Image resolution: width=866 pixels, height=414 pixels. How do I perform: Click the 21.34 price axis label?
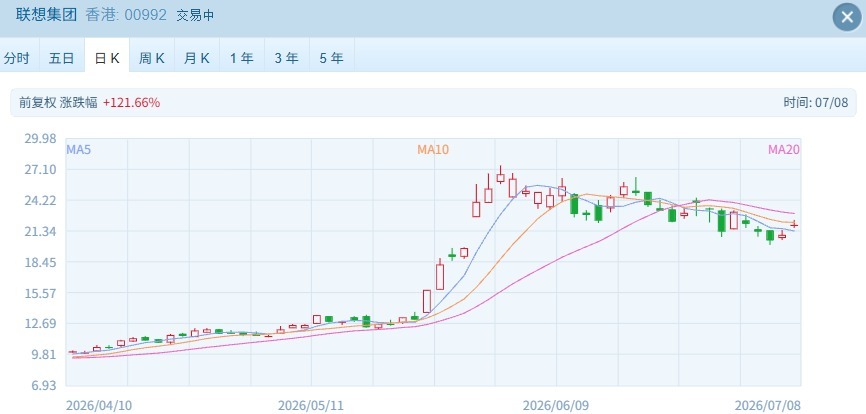coord(40,231)
